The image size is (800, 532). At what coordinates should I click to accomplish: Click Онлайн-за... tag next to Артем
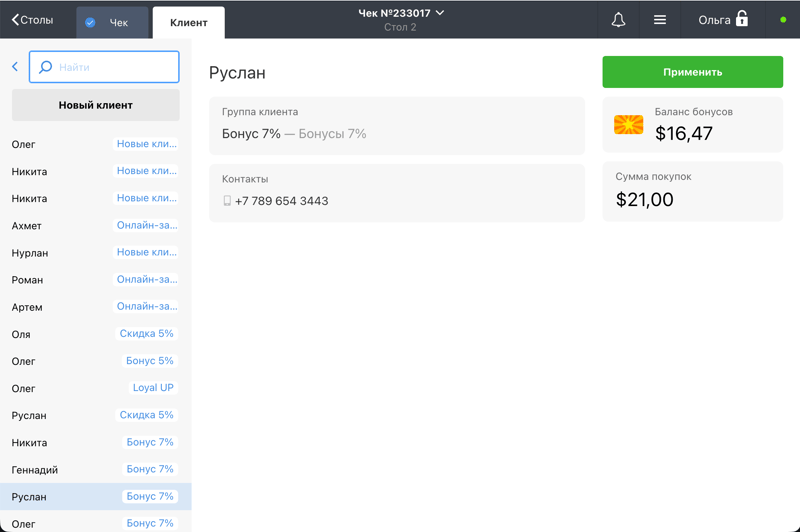coord(146,306)
